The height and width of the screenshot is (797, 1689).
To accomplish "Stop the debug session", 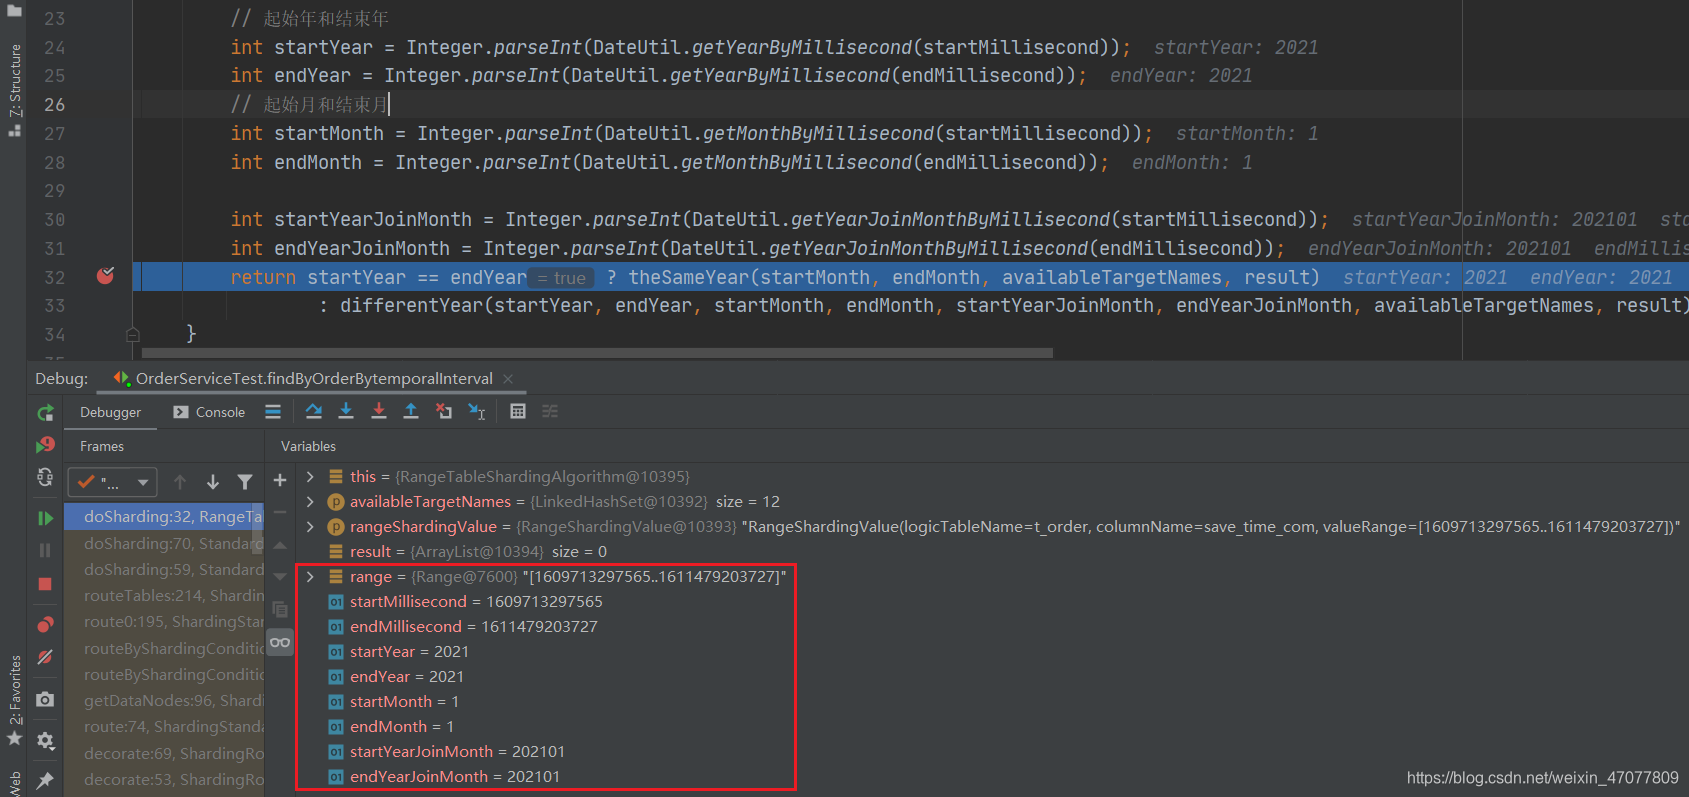I will tap(45, 584).
